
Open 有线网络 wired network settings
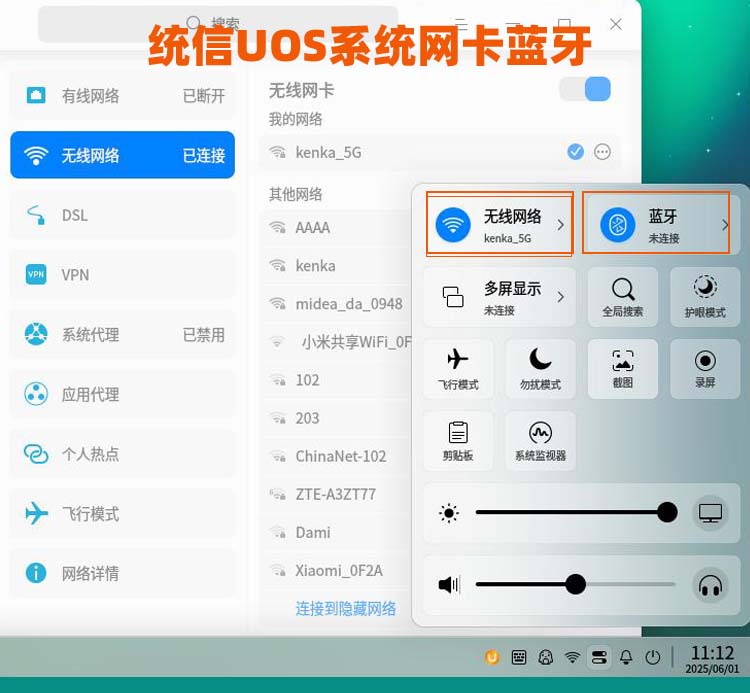[x=122, y=96]
